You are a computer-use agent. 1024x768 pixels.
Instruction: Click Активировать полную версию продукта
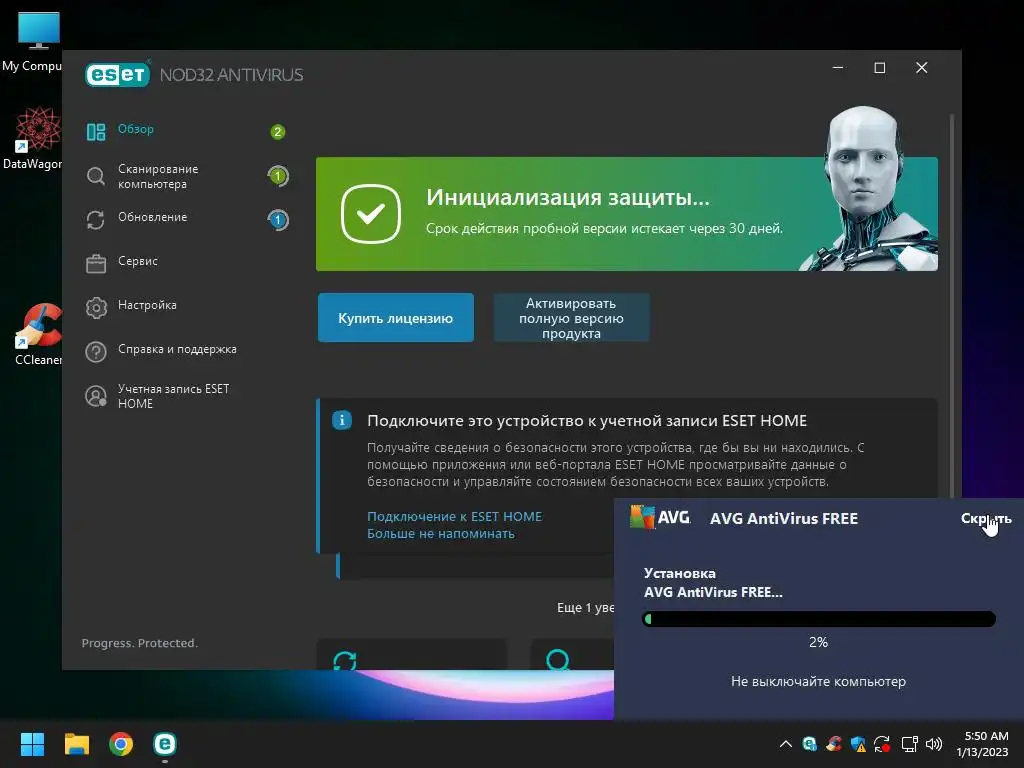[x=571, y=317]
